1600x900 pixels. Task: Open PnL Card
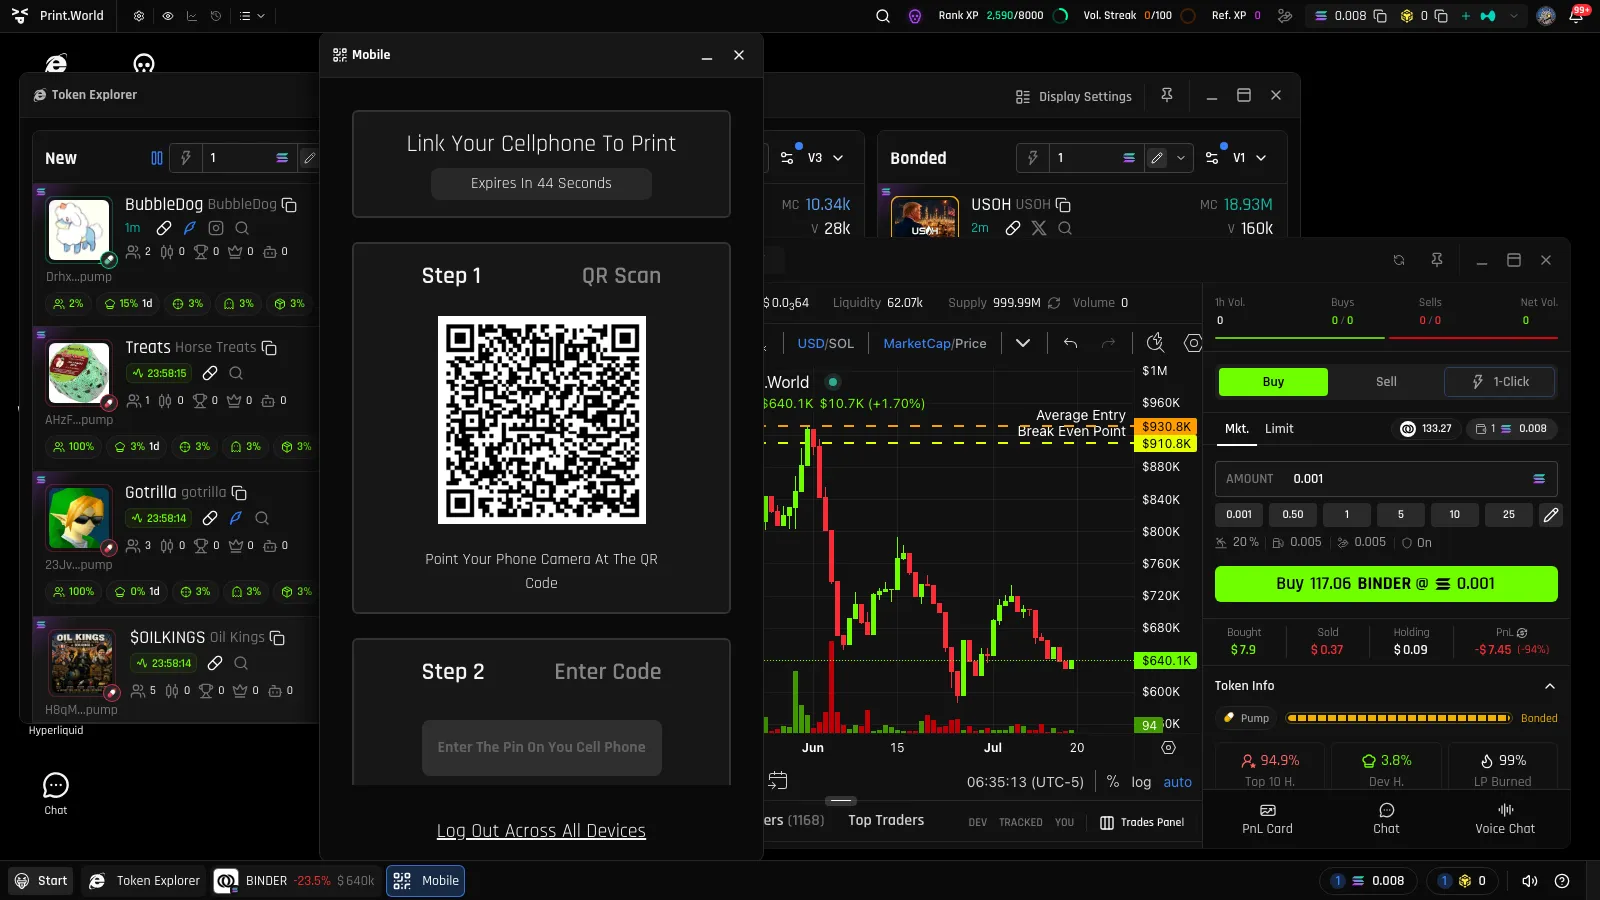[x=1267, y=818]
